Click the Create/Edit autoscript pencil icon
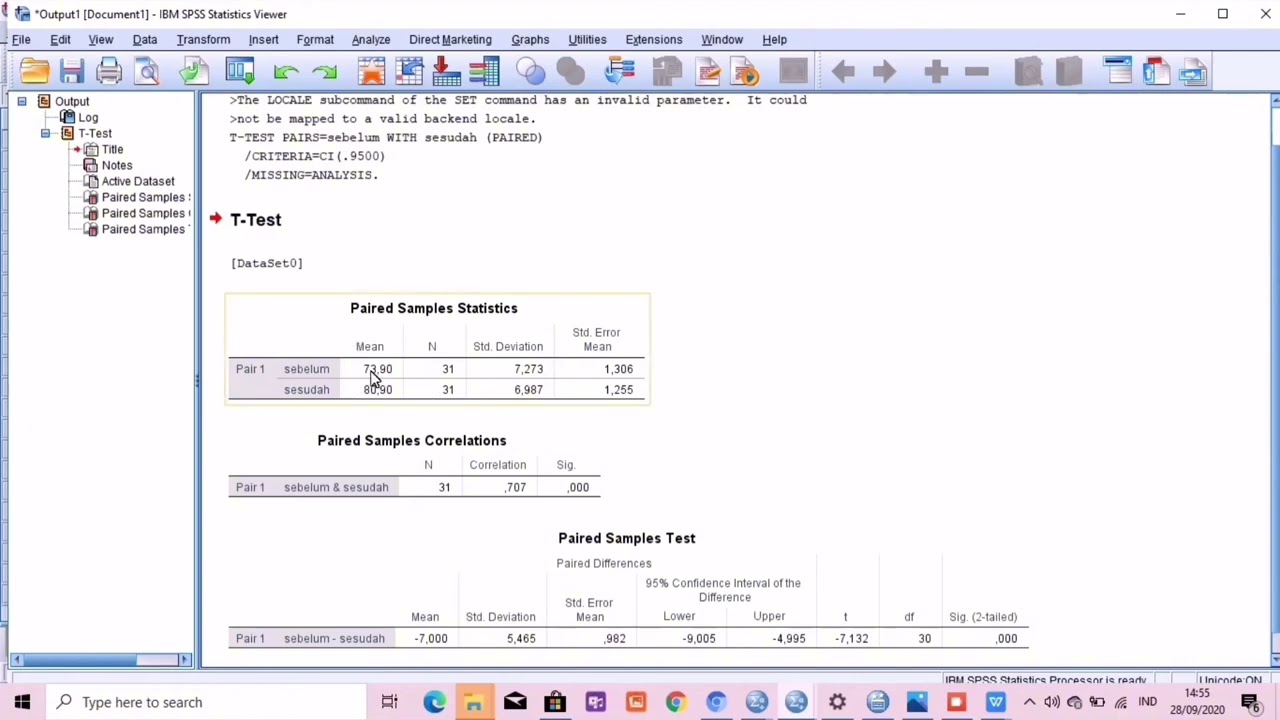1280x720 pixels. click(708, 71)
